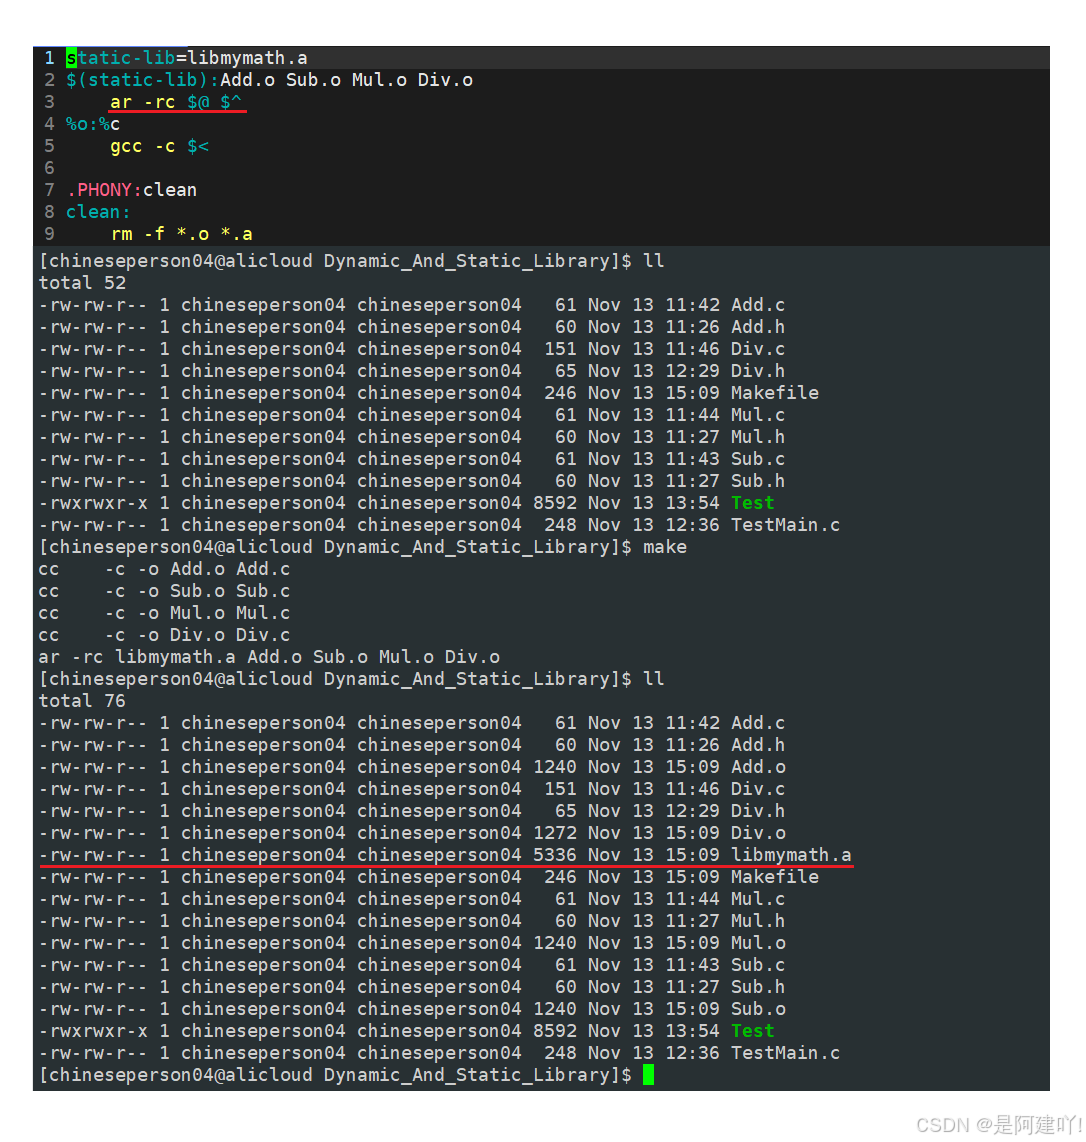Click 'total 52' in the first listing
This screenshot has height=1142, width=1086.
tap(82, 283)
